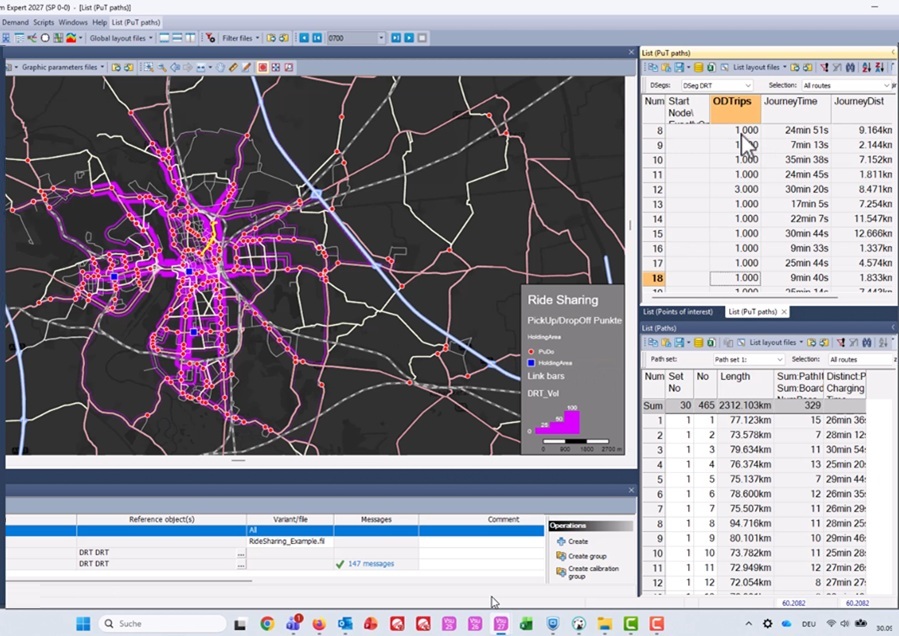Open the Path set 1 combo box
Viewport: 899px width, 636px height.
coord(748,360)
